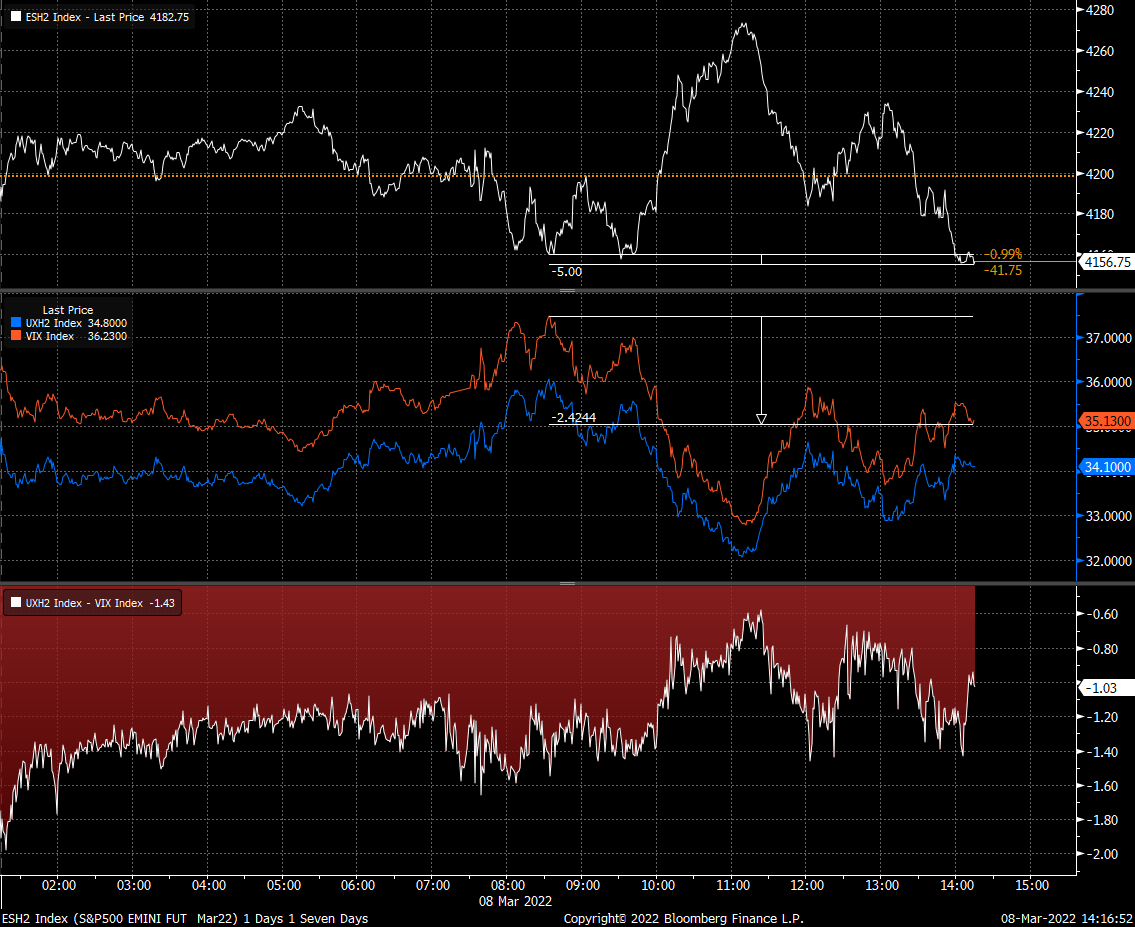The image size is (1135, 927).
Task: Click the '08 Mar 2022' date label below the axis
Action: click(x=515, y=901)
